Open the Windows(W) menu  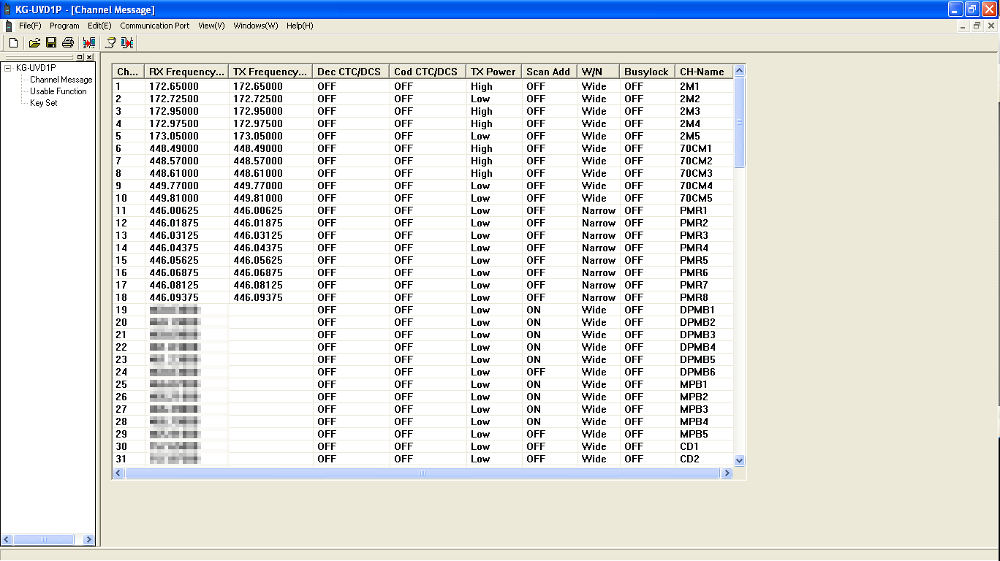tap(256, 26)
